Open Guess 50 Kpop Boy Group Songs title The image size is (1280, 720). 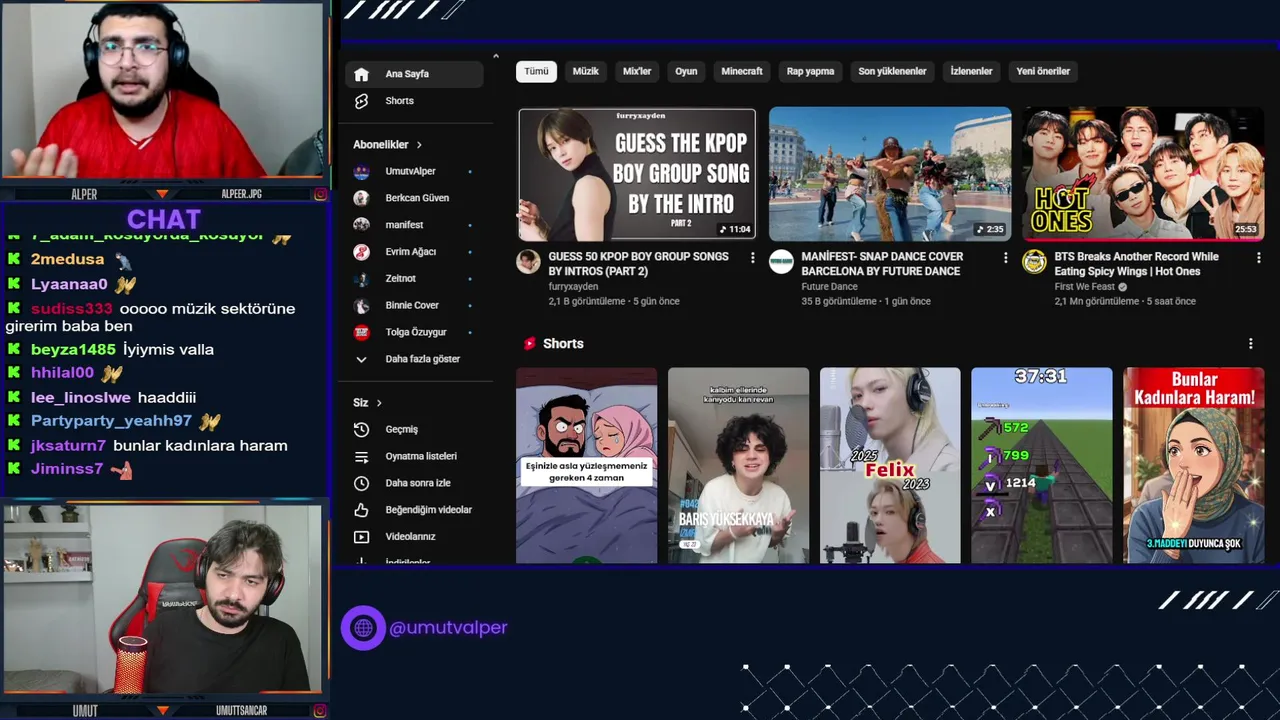point(639,264)
